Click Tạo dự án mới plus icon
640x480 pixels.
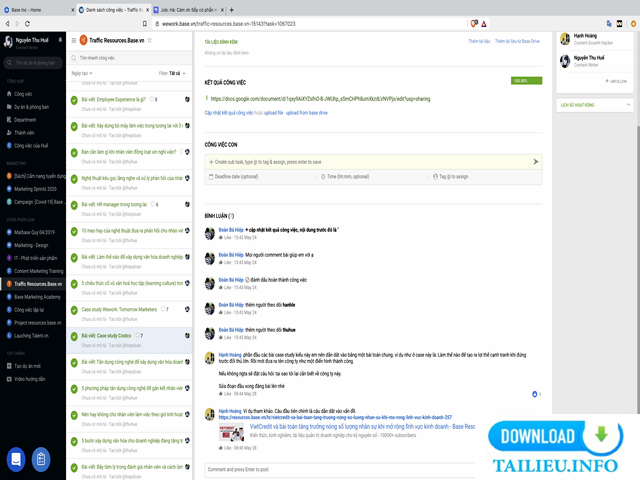9,366
